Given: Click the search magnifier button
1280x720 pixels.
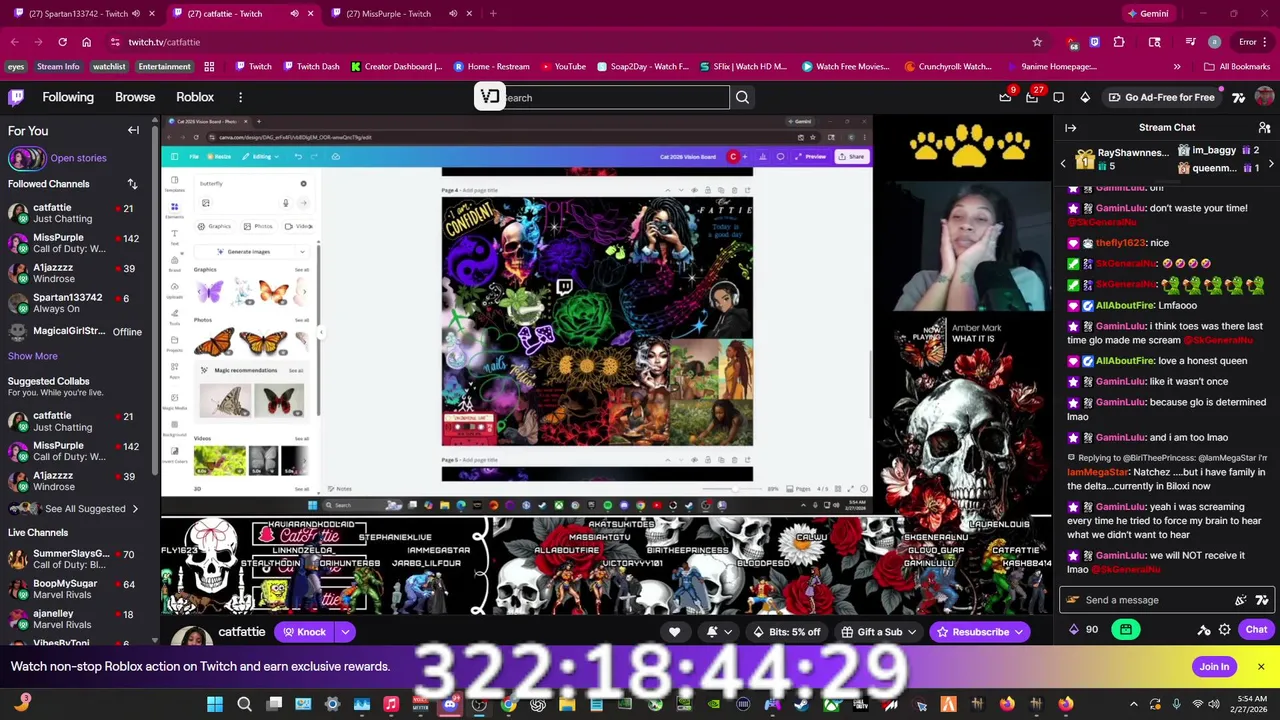Looking at the screenshot, I should [x=742, y=97].
